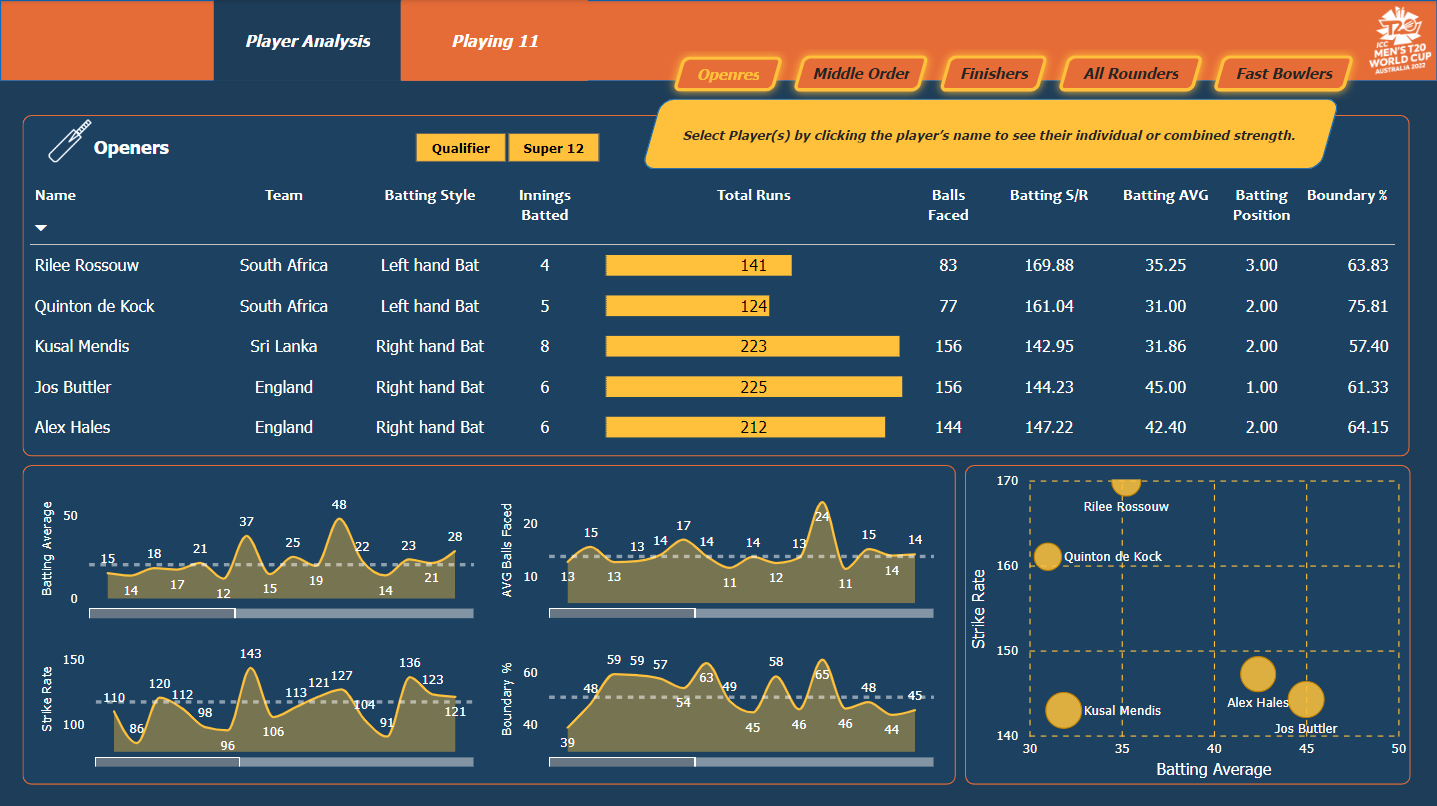Select the Player Analysis tab

pyautogui.click(x=306, y=41)
